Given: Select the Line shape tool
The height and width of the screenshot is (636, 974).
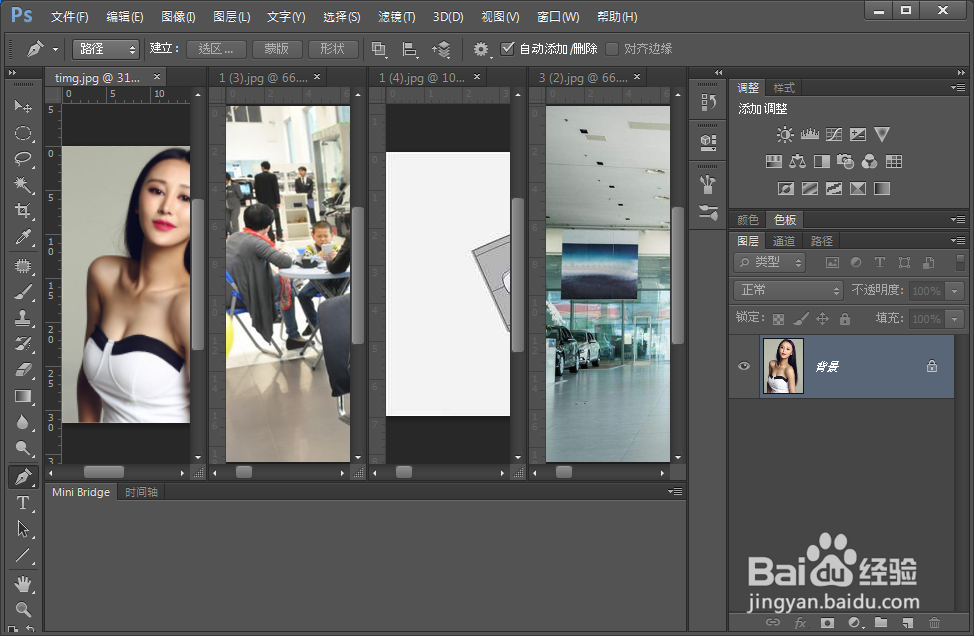Looking at the screenshot, I should click(x=23, y=555).
